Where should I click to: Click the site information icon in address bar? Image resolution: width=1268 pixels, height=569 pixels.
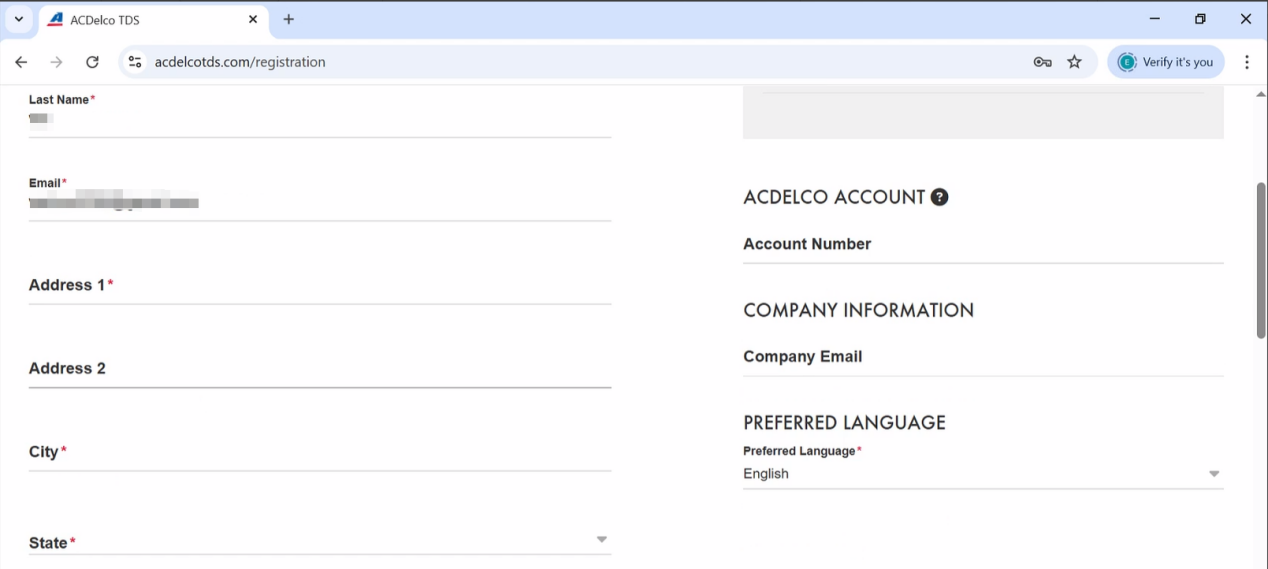135,62
